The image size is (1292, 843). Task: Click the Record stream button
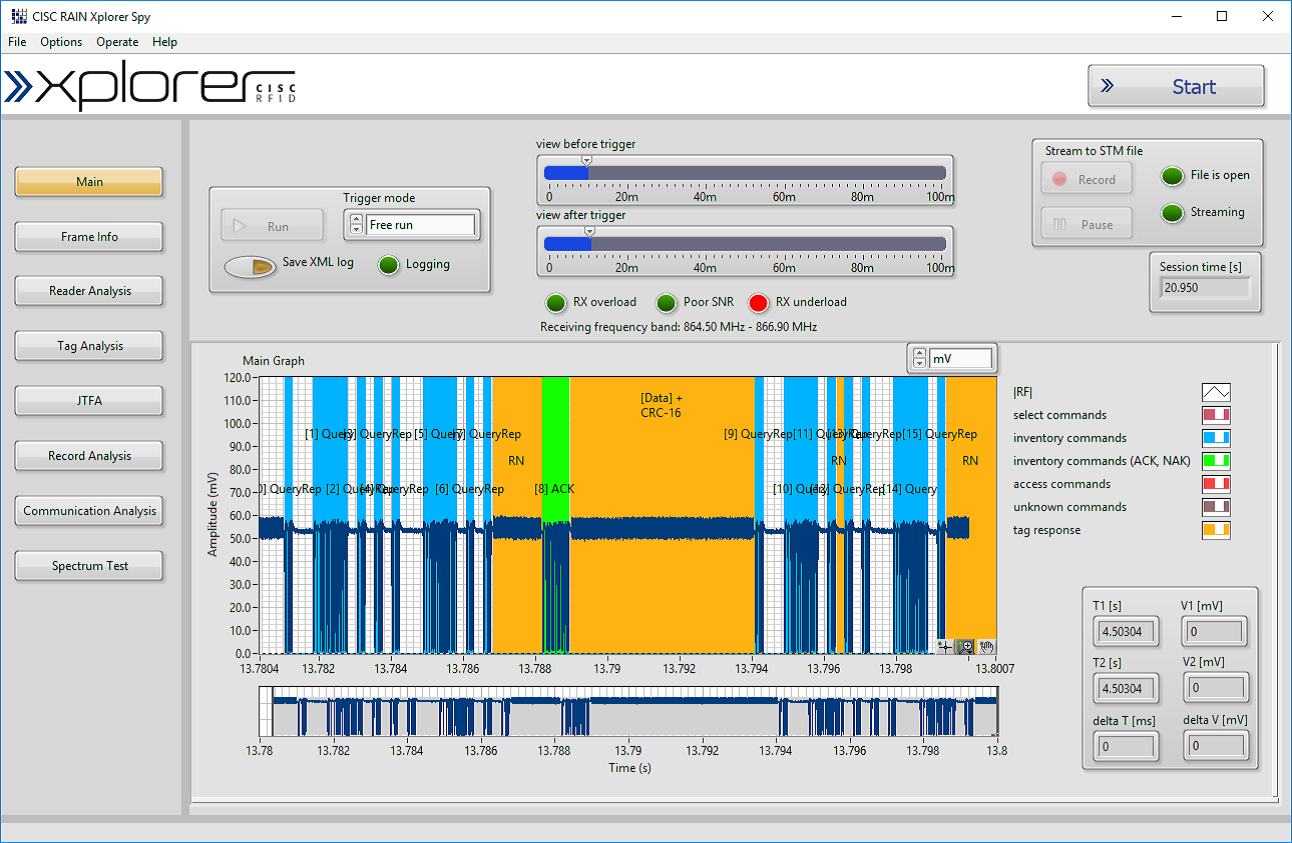[x=1086, y=180]
